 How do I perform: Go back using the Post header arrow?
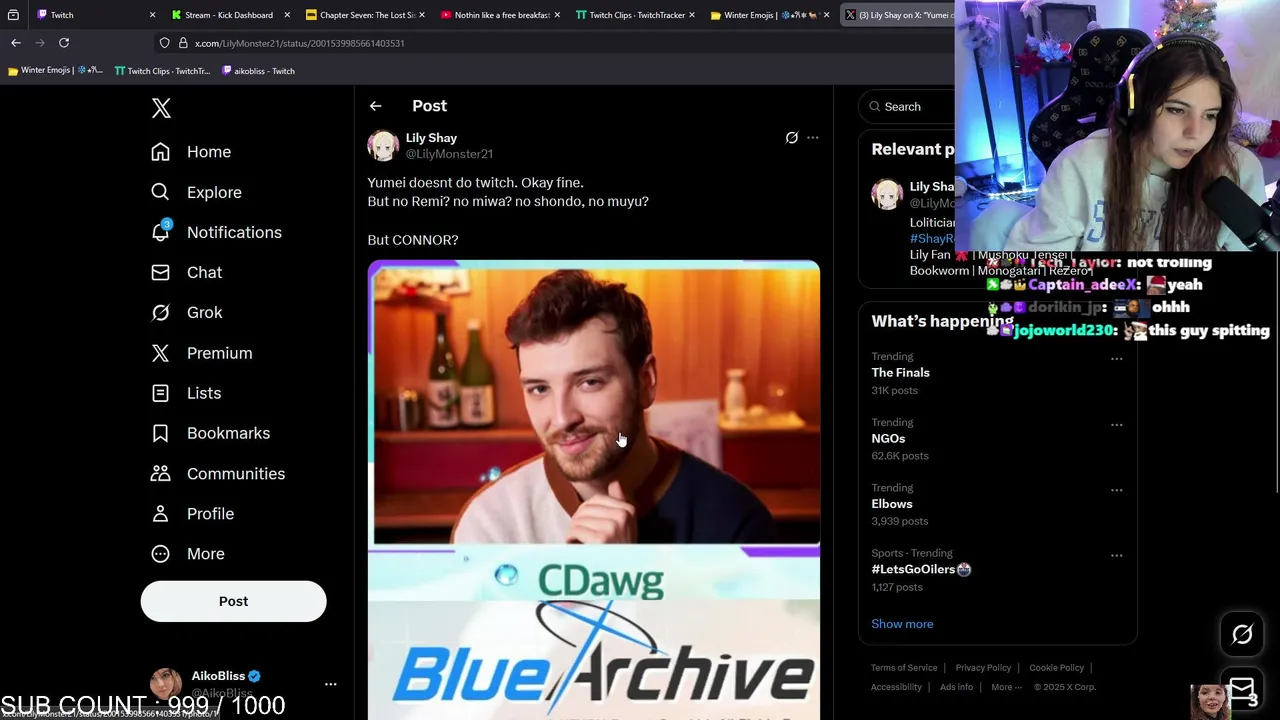click(x=375, y=106)
